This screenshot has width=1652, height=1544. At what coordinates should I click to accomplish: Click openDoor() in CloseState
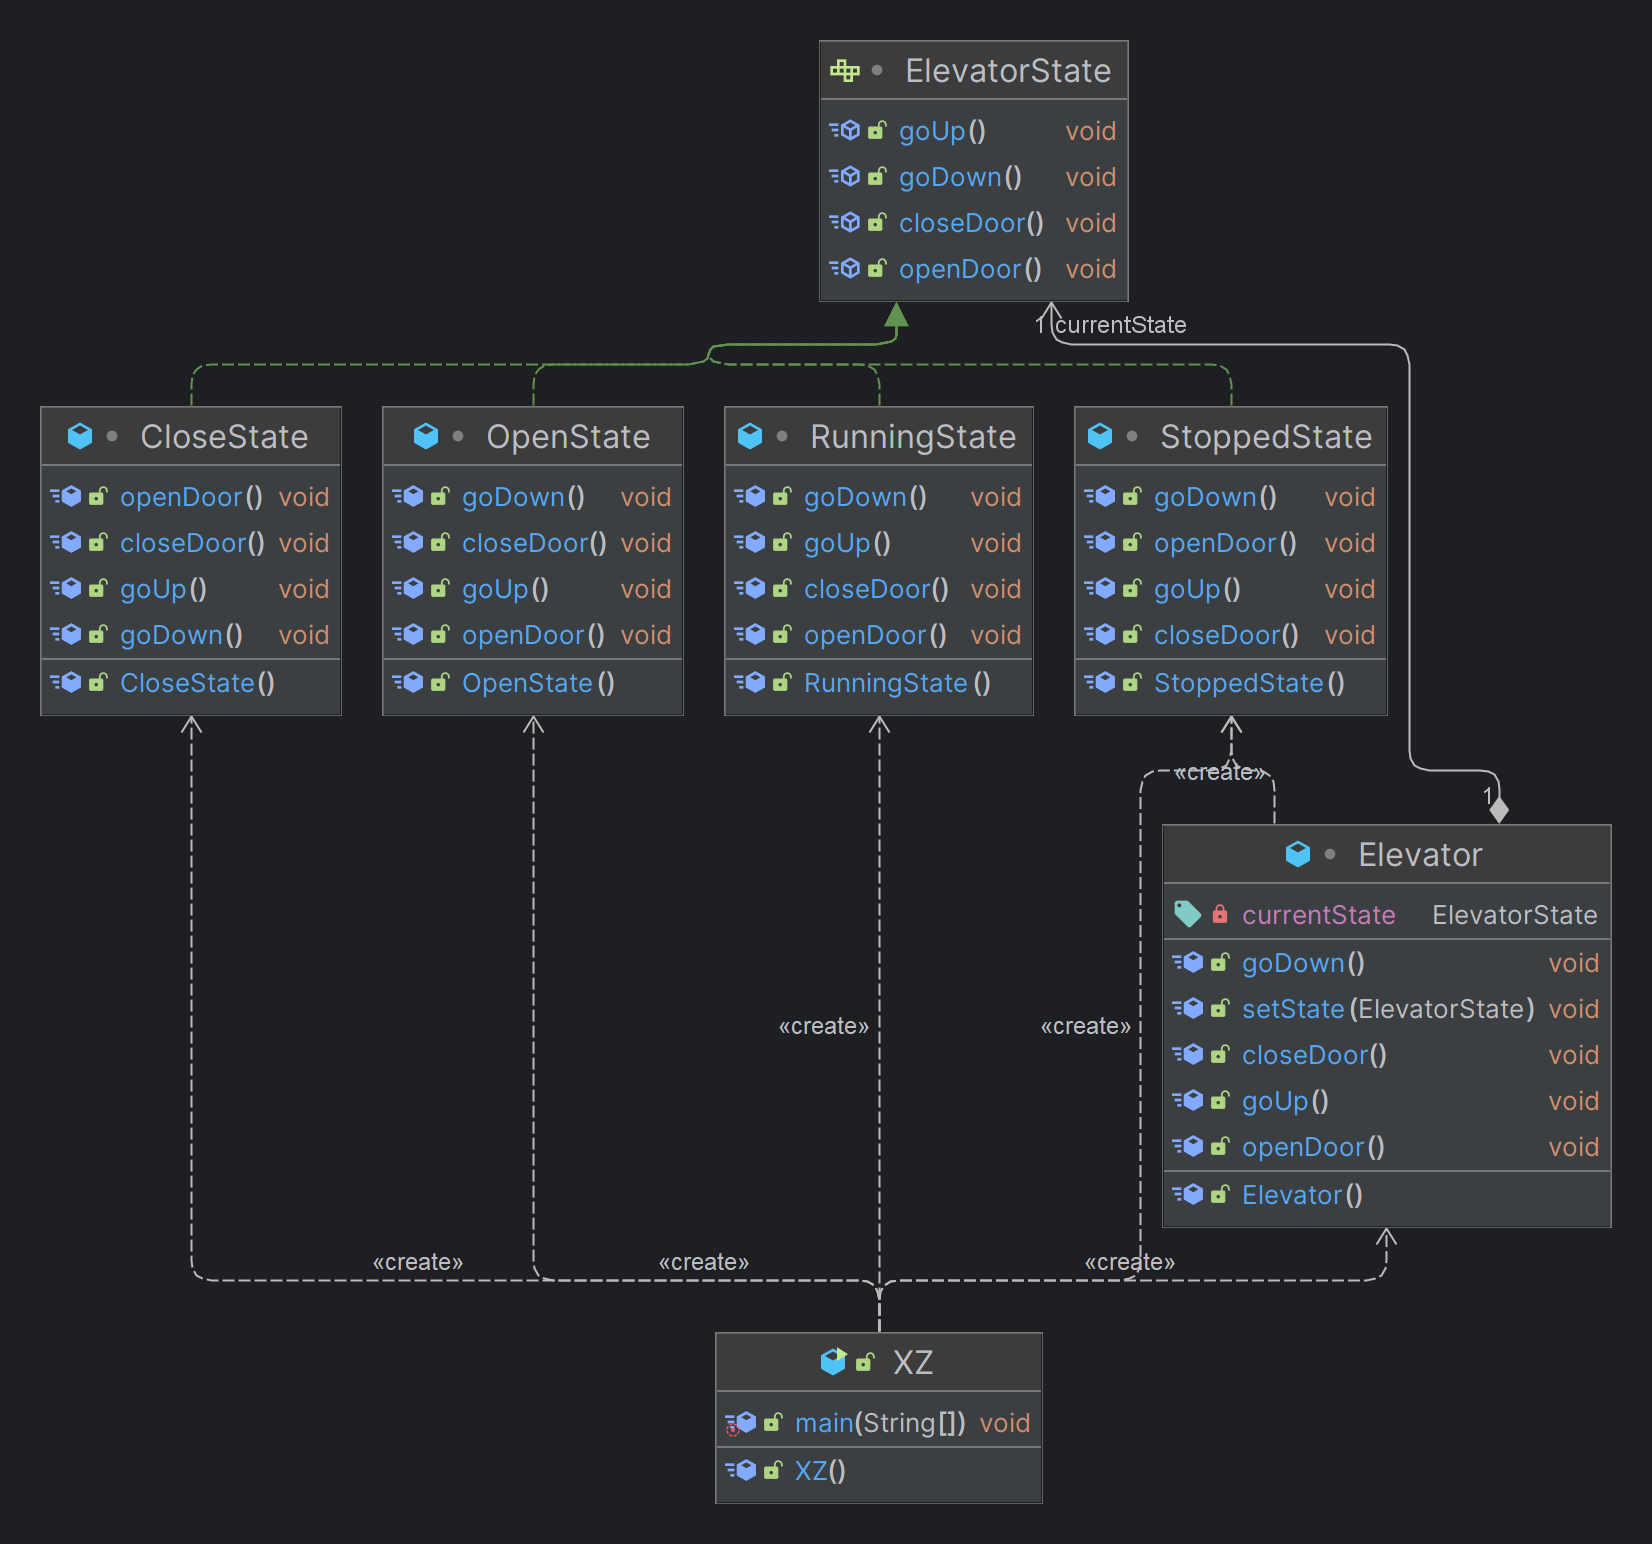[191, 496]
